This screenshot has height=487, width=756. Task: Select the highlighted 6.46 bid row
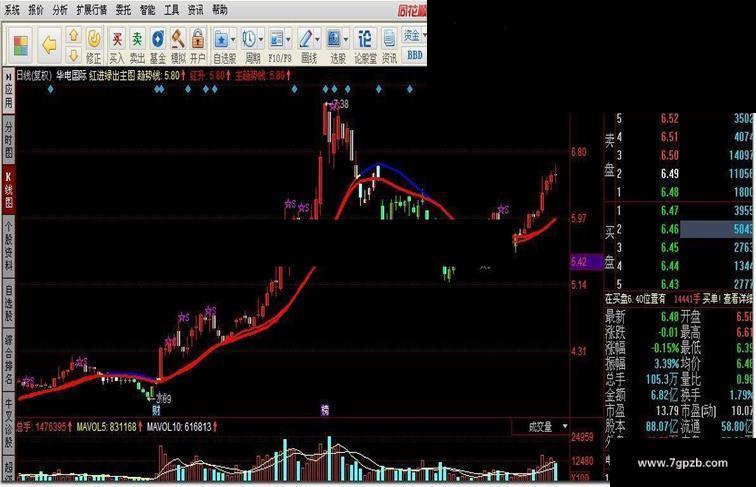tap(679, 229)
